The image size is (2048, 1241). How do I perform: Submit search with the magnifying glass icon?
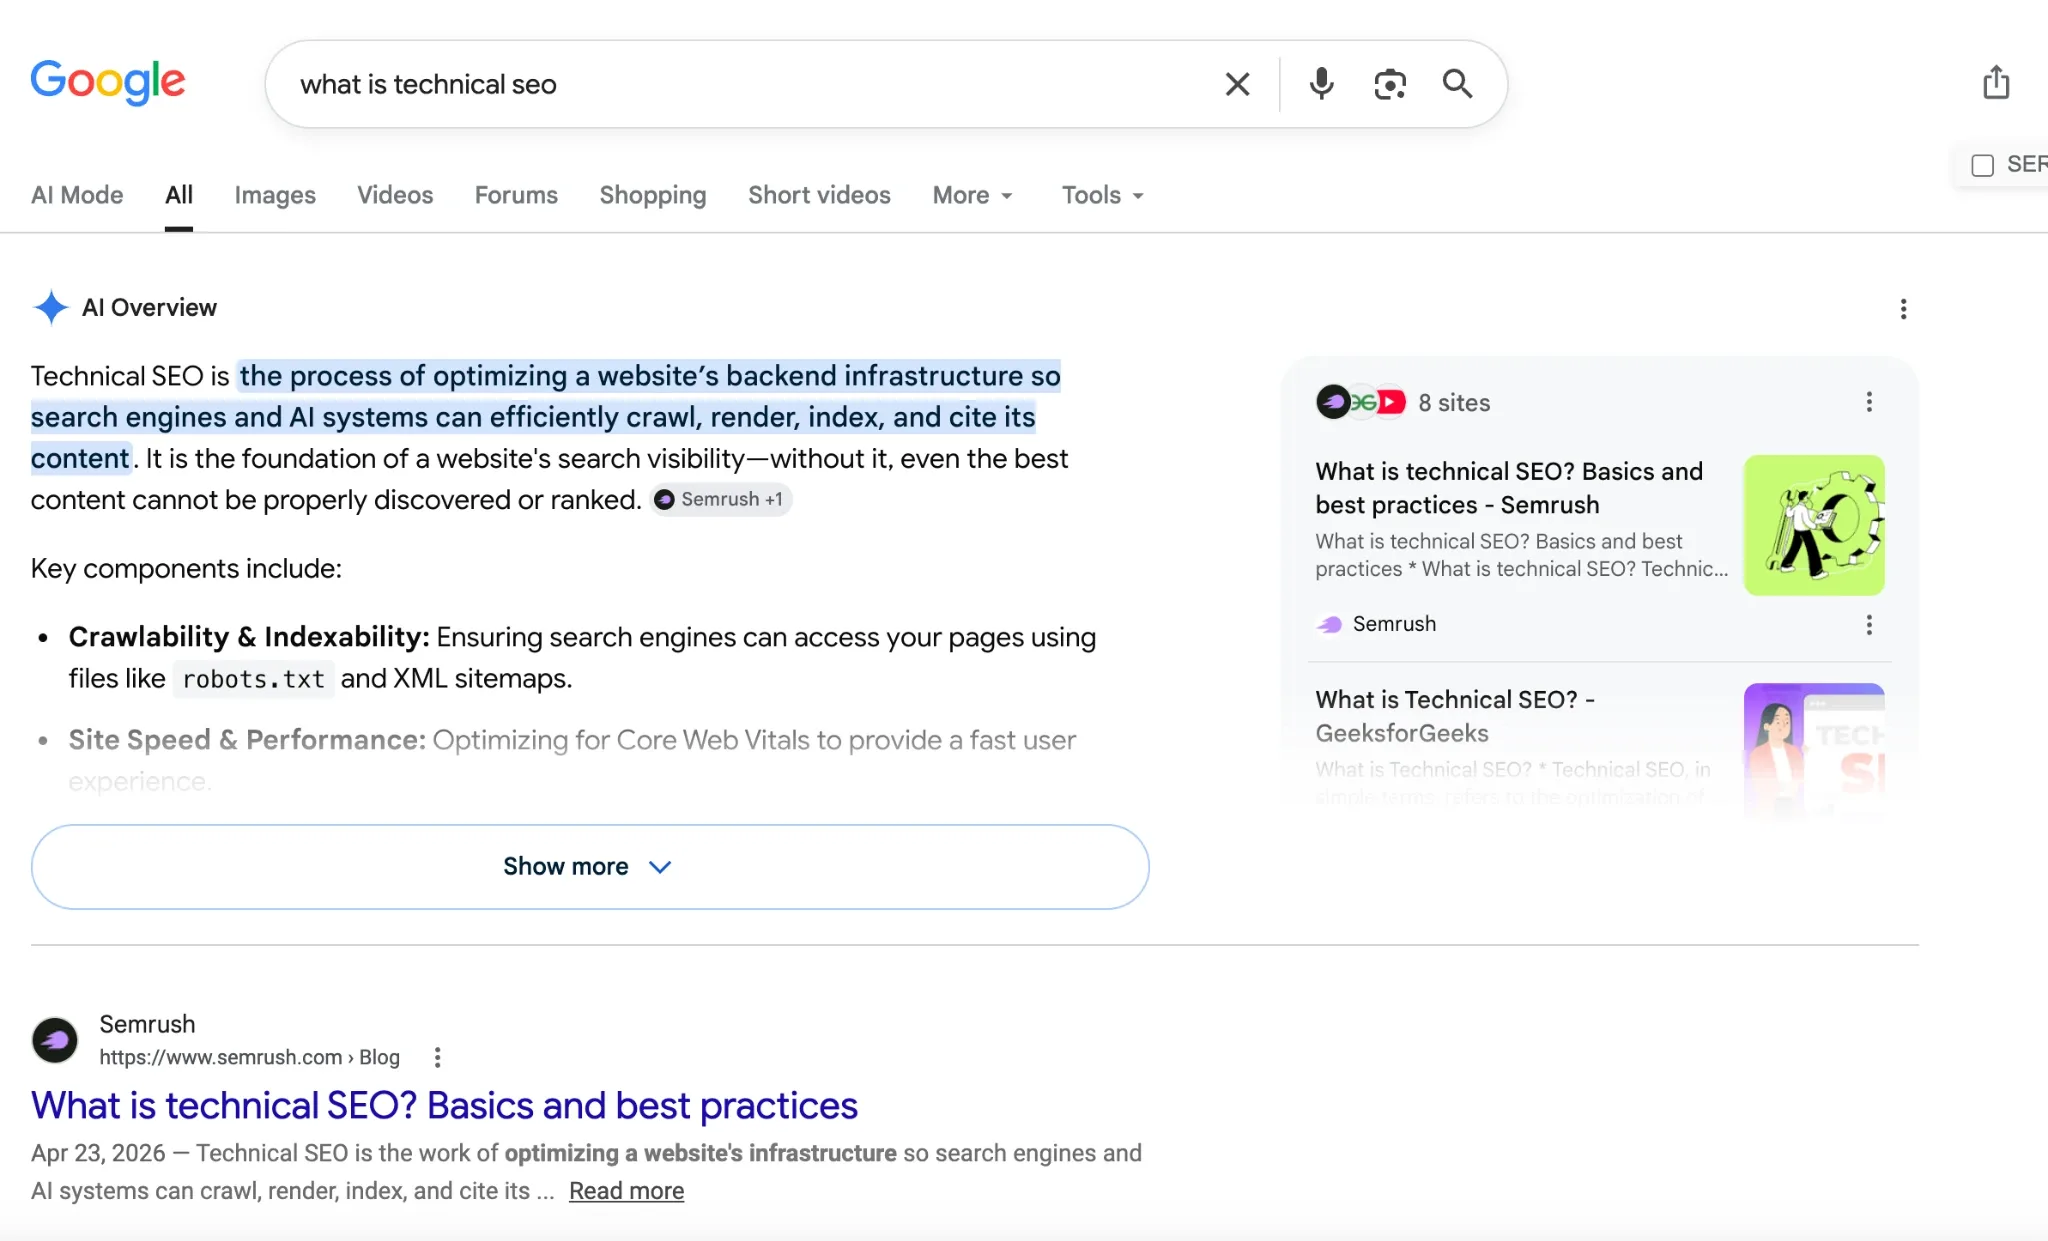1457,84
